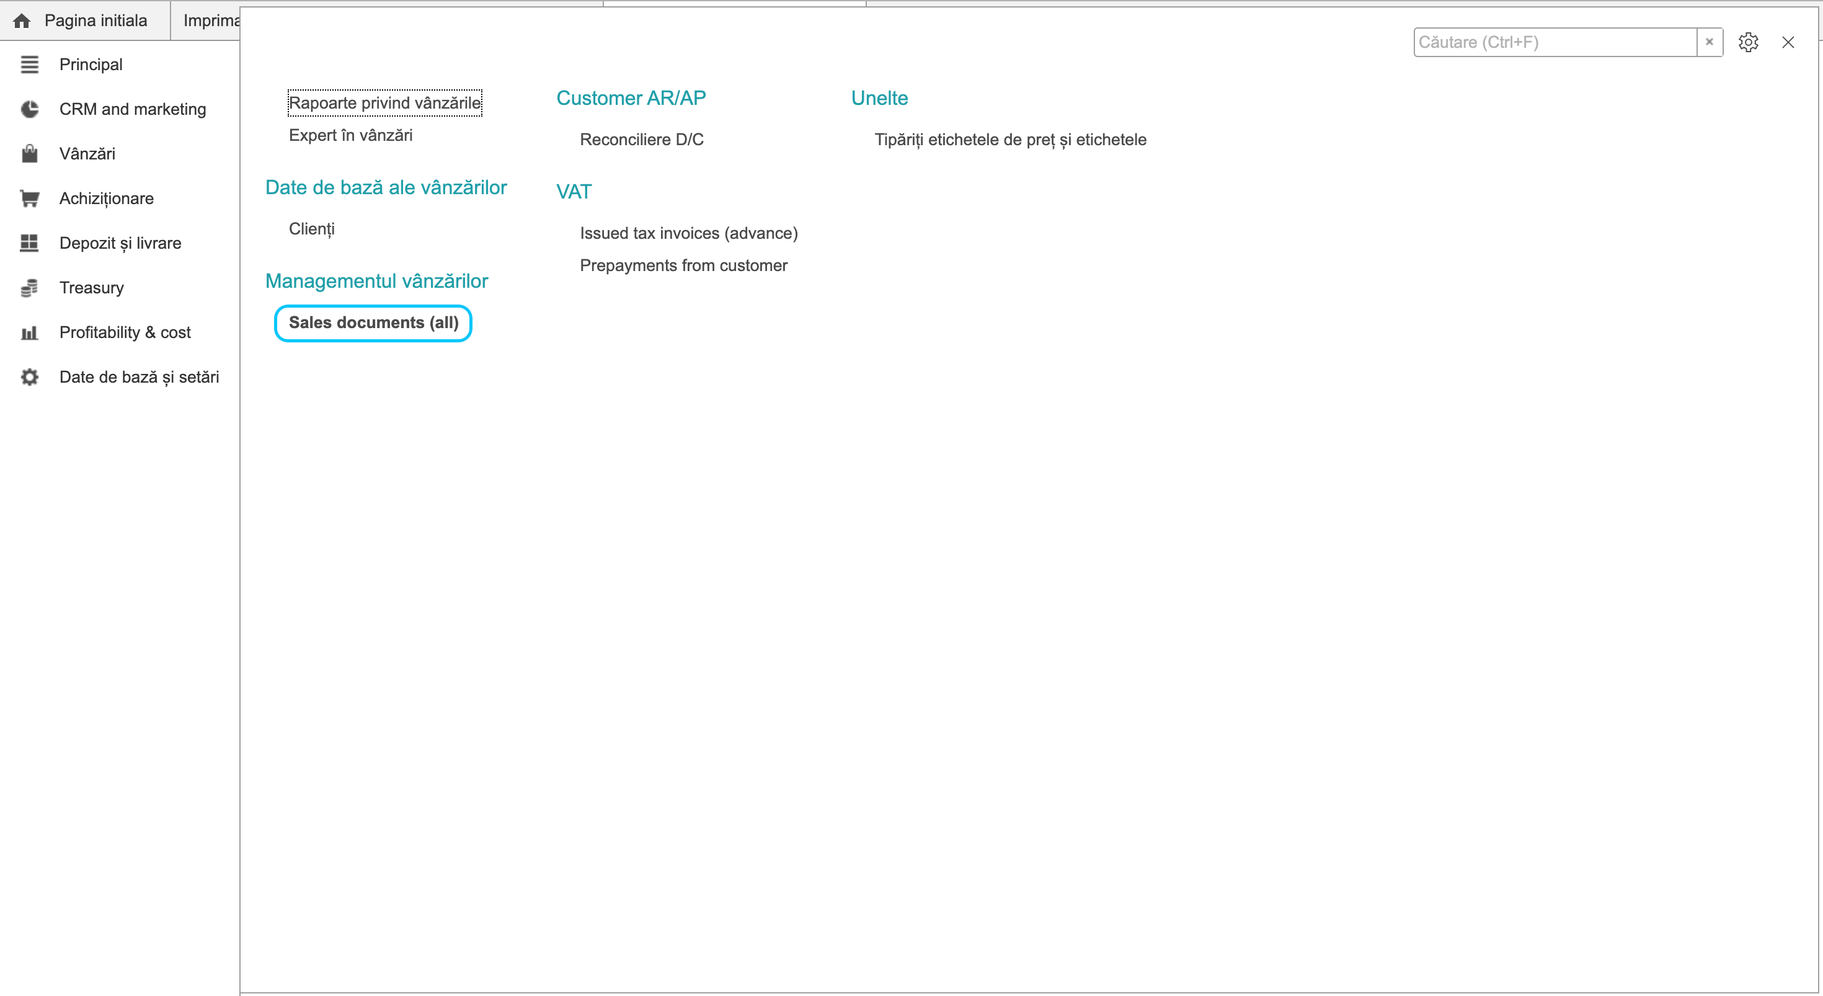Open Tipăriți etichetele de preț și etichetele

pyautogui.click(x=1011, y=140)
